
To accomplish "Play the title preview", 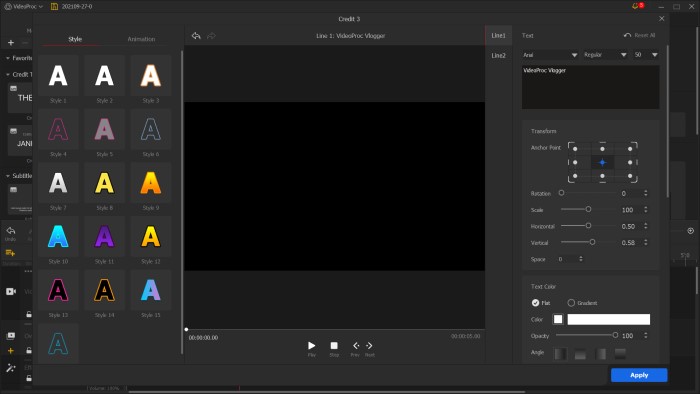I will (x=312, y=345).
